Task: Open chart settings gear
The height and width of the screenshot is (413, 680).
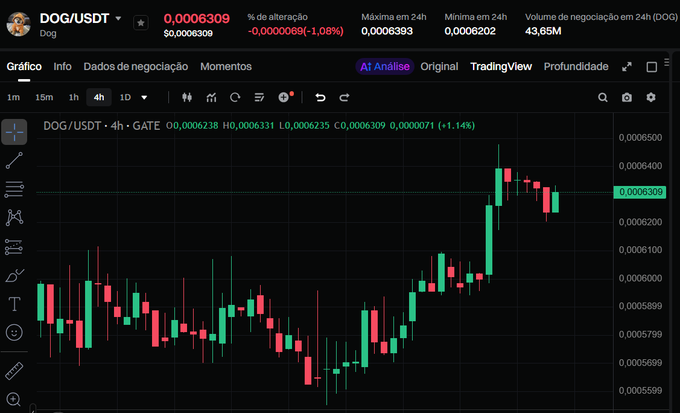Action: pyautogui.click(x=651, y=97)
